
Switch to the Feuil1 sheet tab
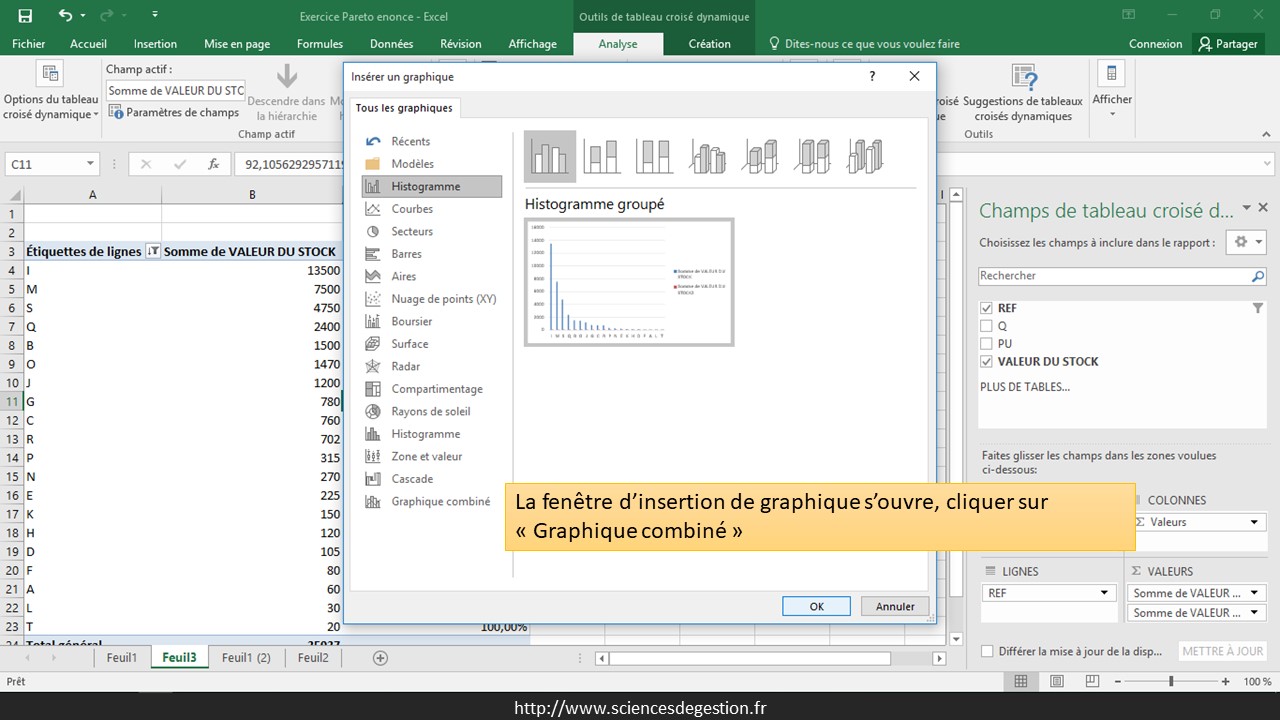[121, 657]
